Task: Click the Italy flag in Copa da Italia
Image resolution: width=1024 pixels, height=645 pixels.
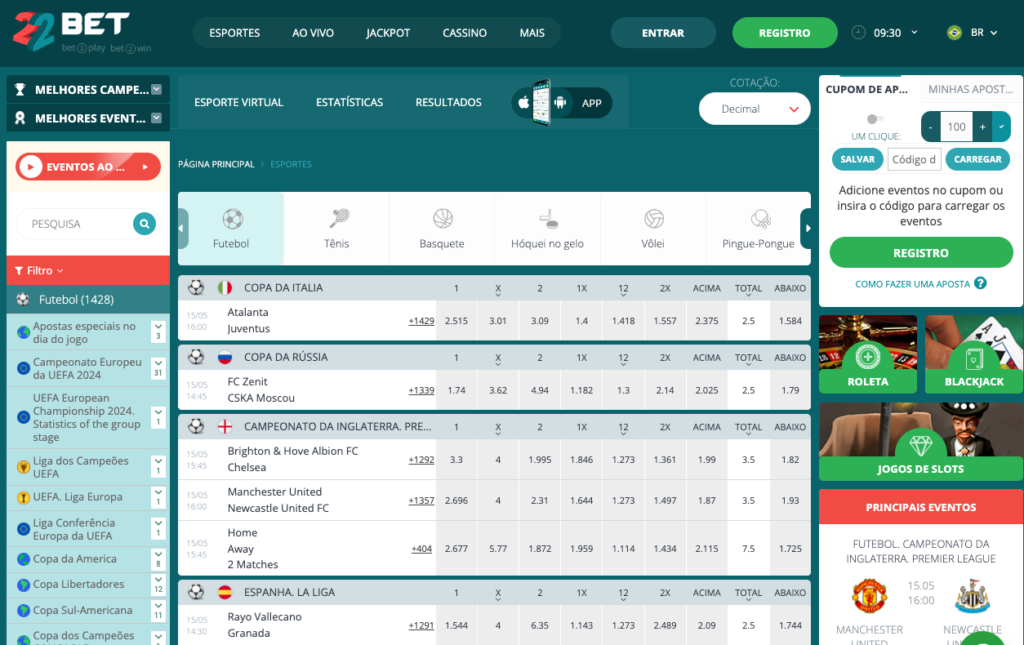Action: point(225,287)
